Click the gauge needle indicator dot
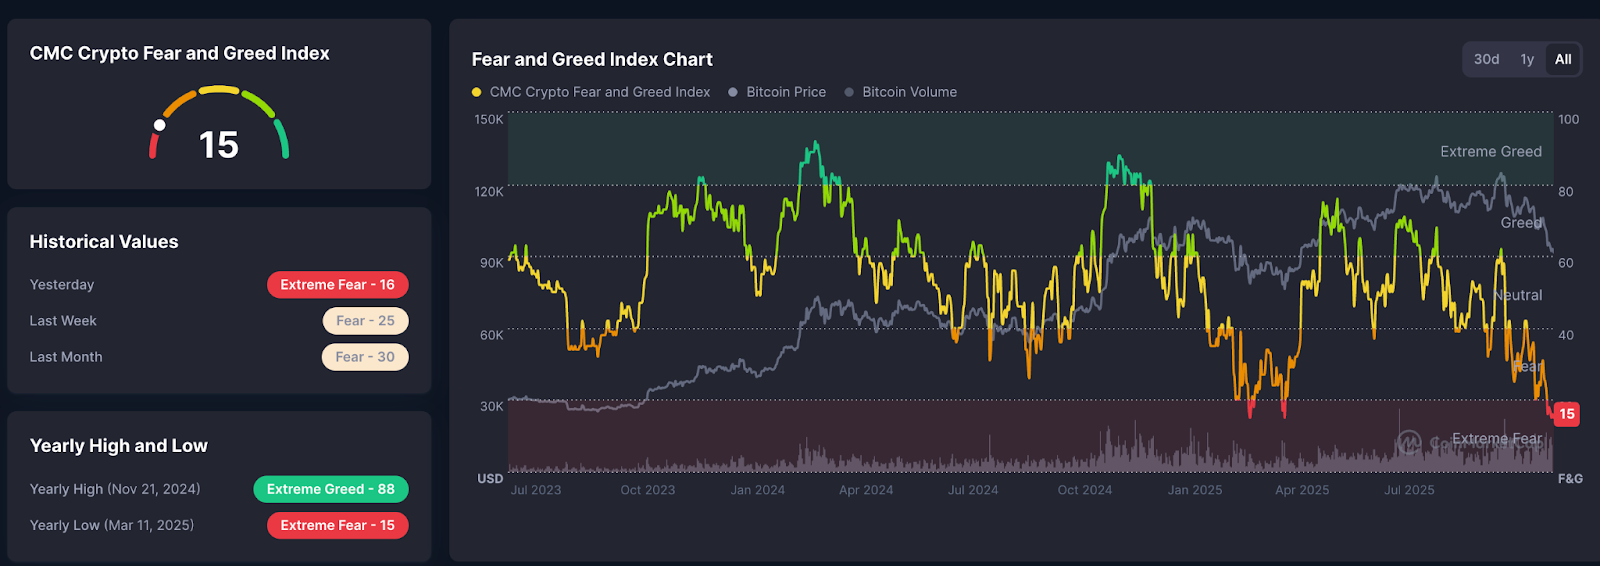Image resolution: width=1600 pixels, height=566 pixels. point(159,125)
